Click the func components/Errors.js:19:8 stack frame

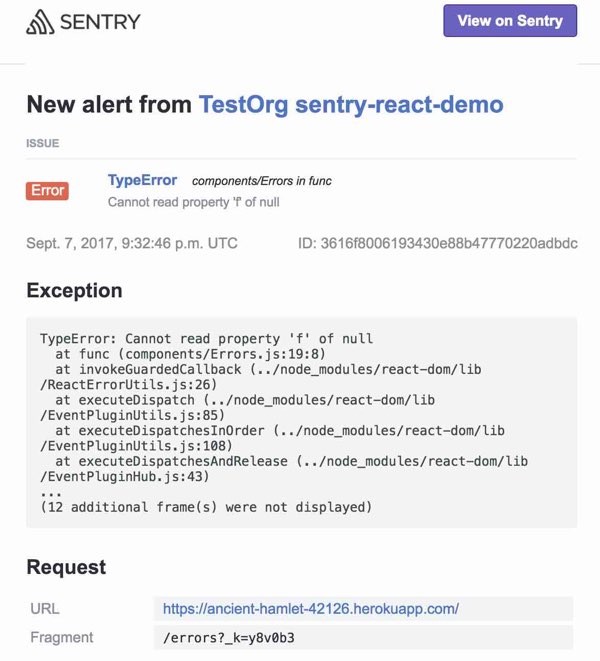pyautogui.click(x=190, y=354)
